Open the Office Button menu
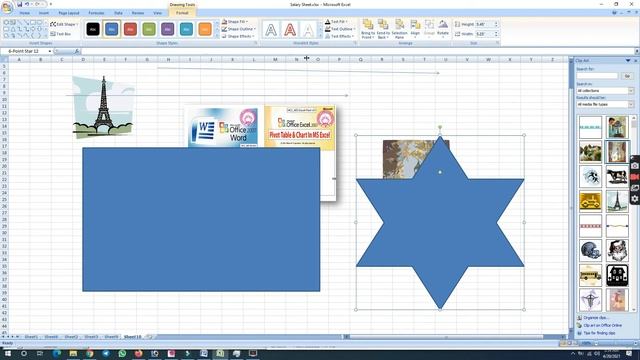640x360 pixels. (7, 7)
